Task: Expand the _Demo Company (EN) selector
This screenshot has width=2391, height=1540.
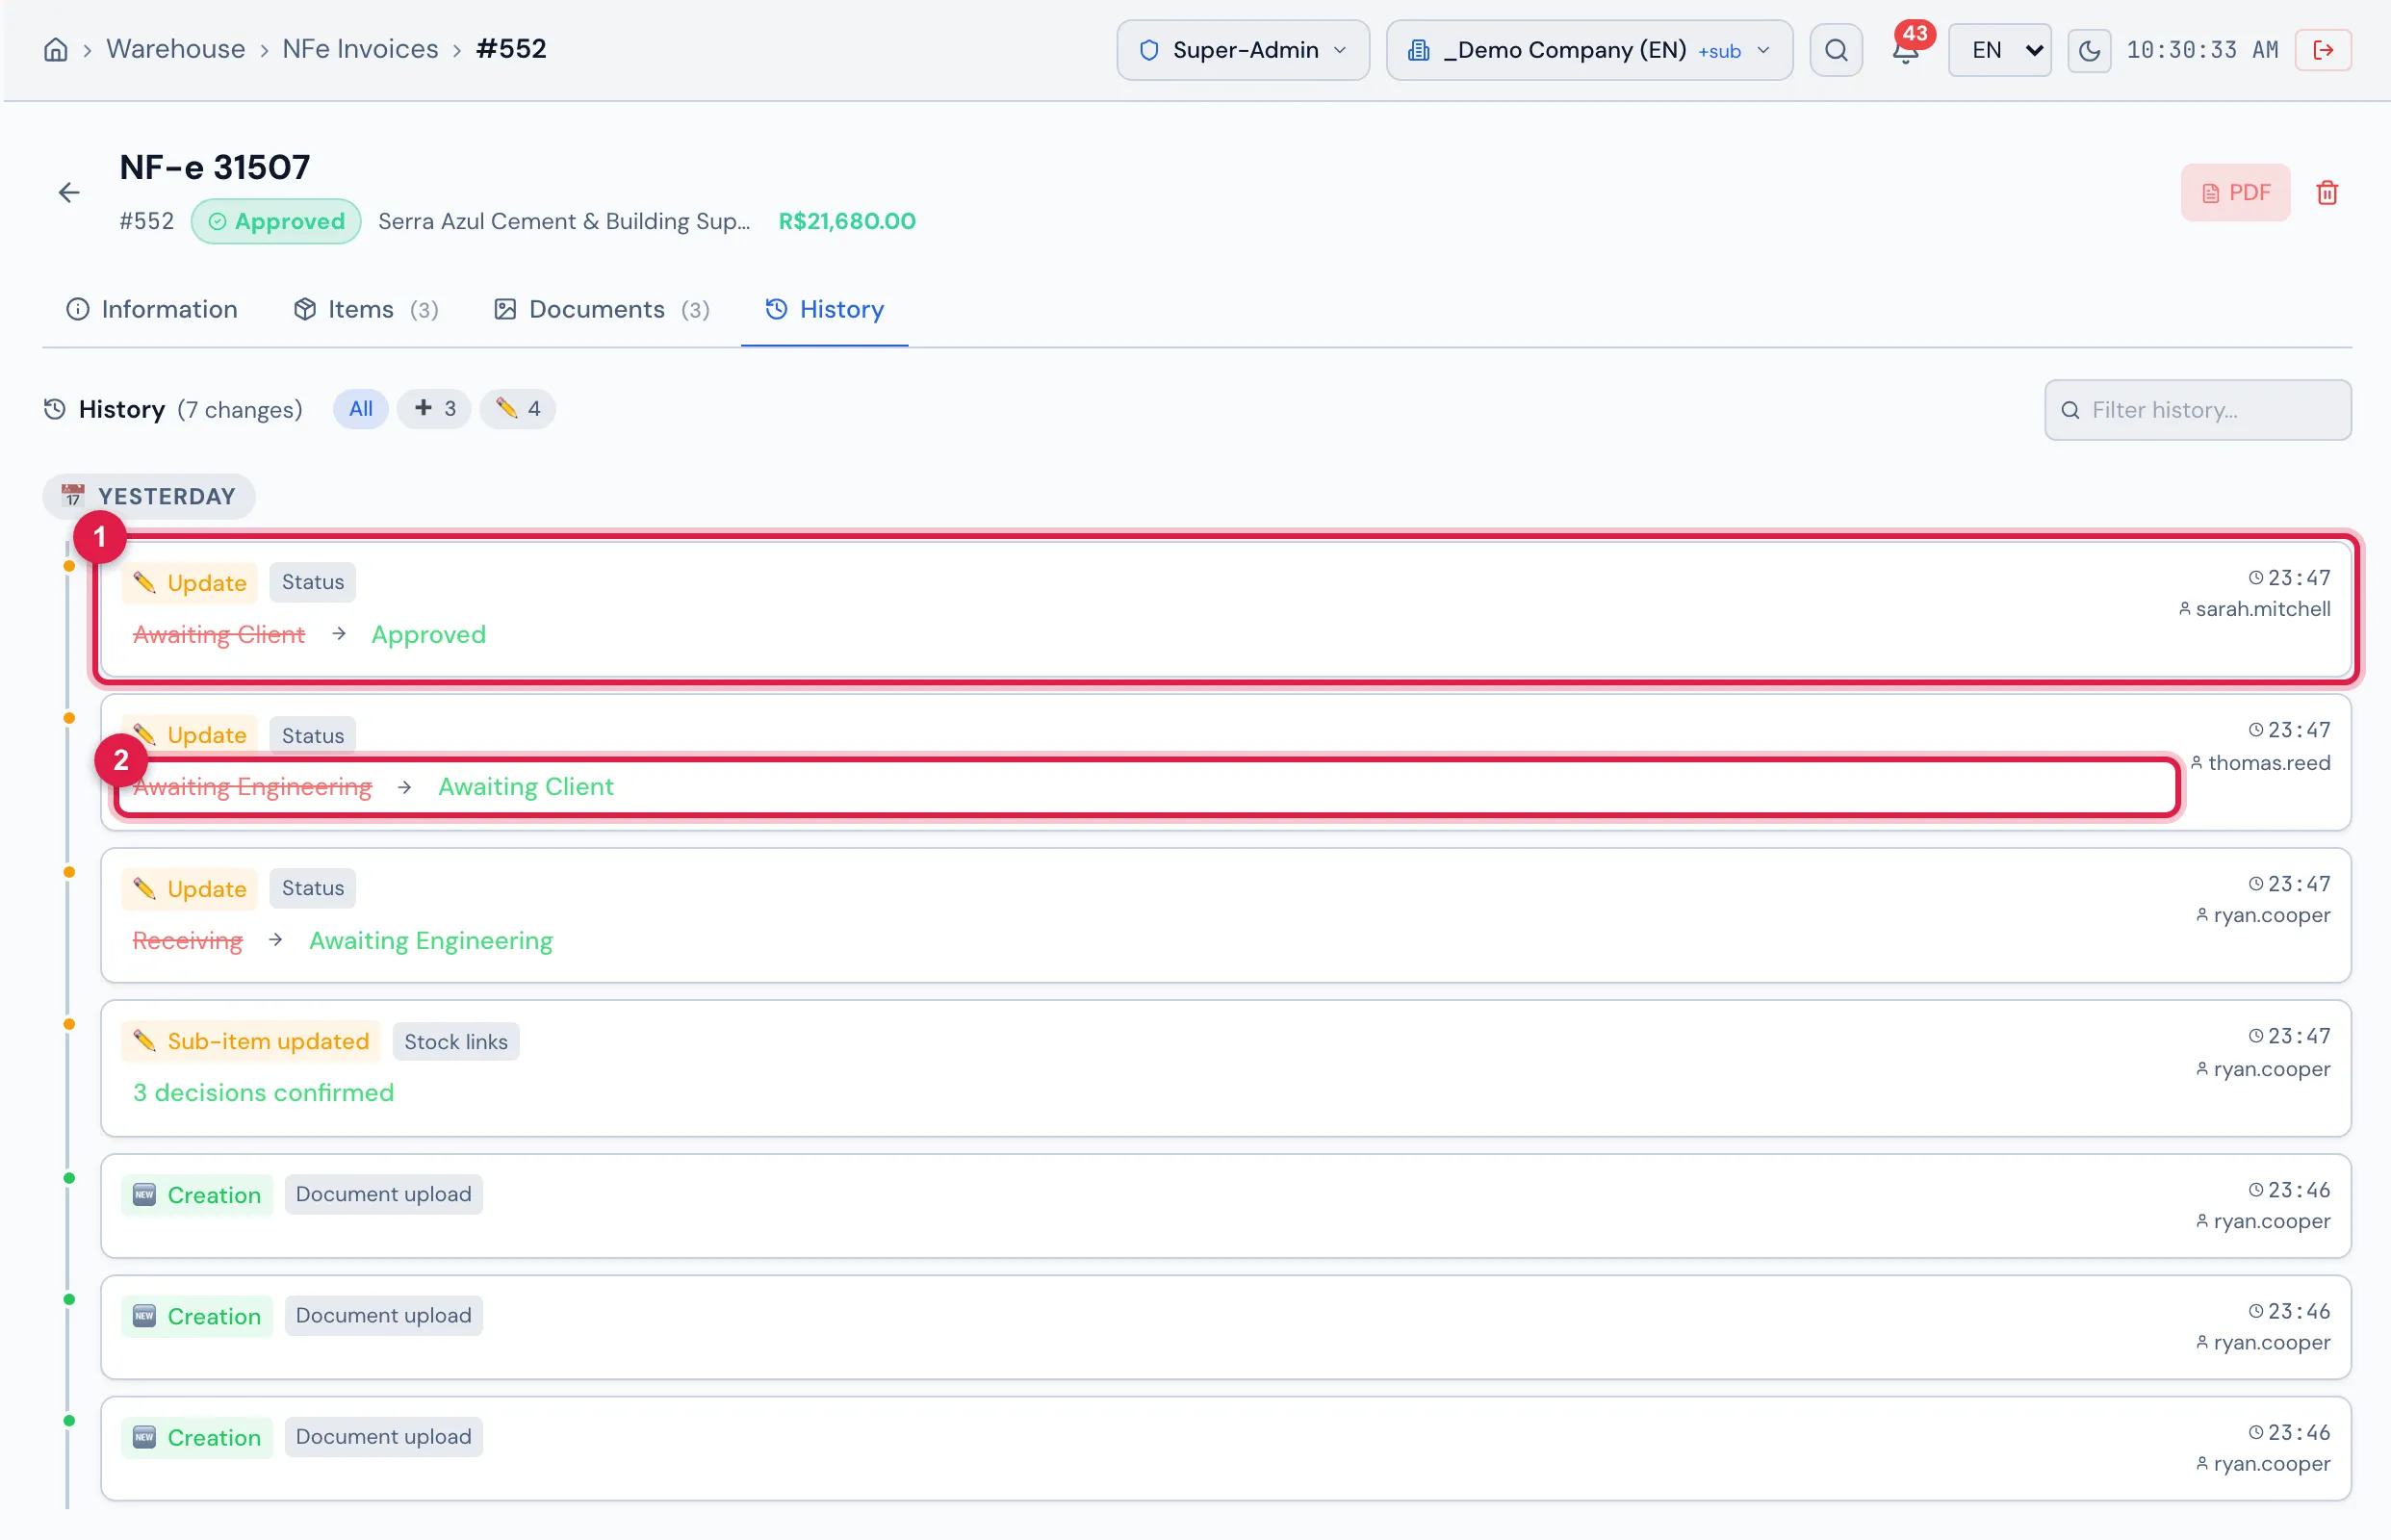Action: click(x=1589, y=50)
